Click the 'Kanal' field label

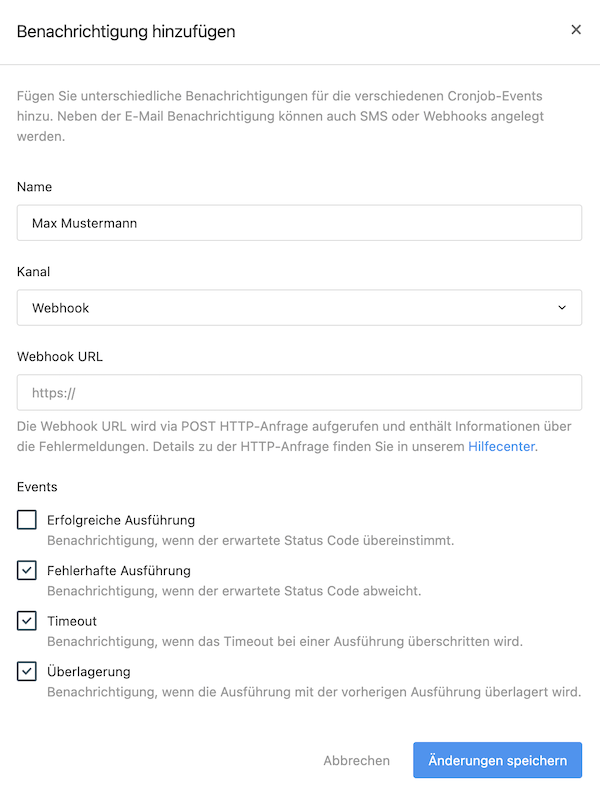coord(34,272)
